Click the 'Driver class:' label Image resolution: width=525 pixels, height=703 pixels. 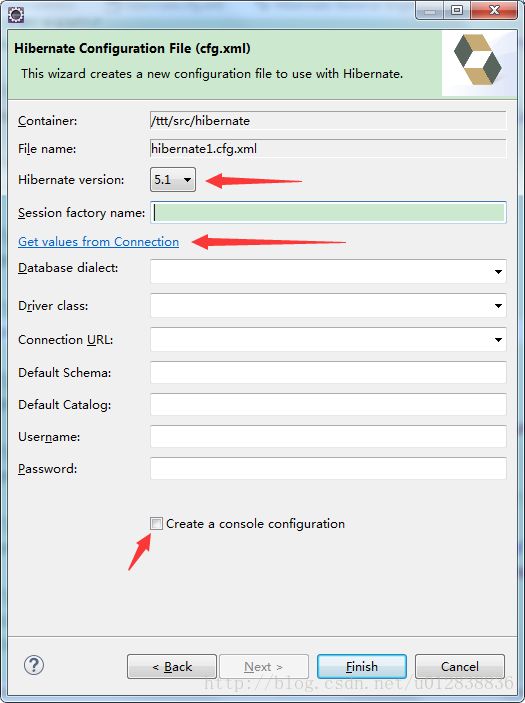point(53,306)
